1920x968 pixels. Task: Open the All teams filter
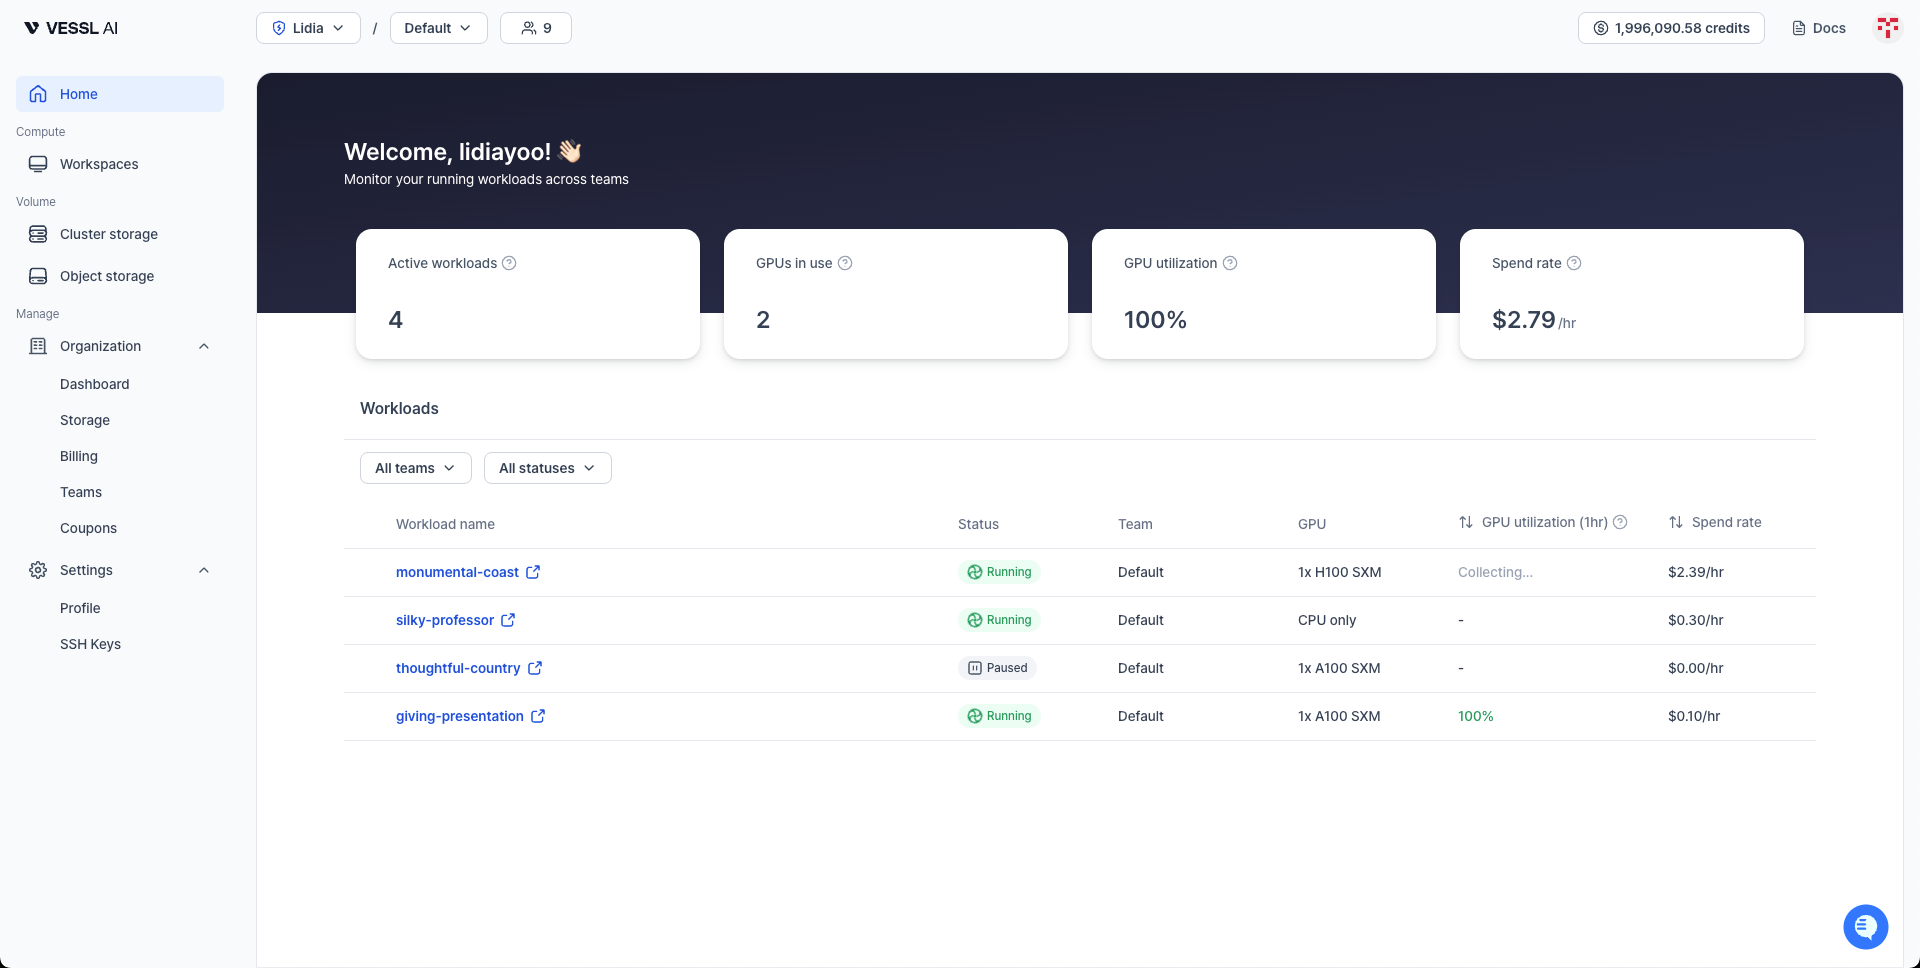tap(415, 467)
